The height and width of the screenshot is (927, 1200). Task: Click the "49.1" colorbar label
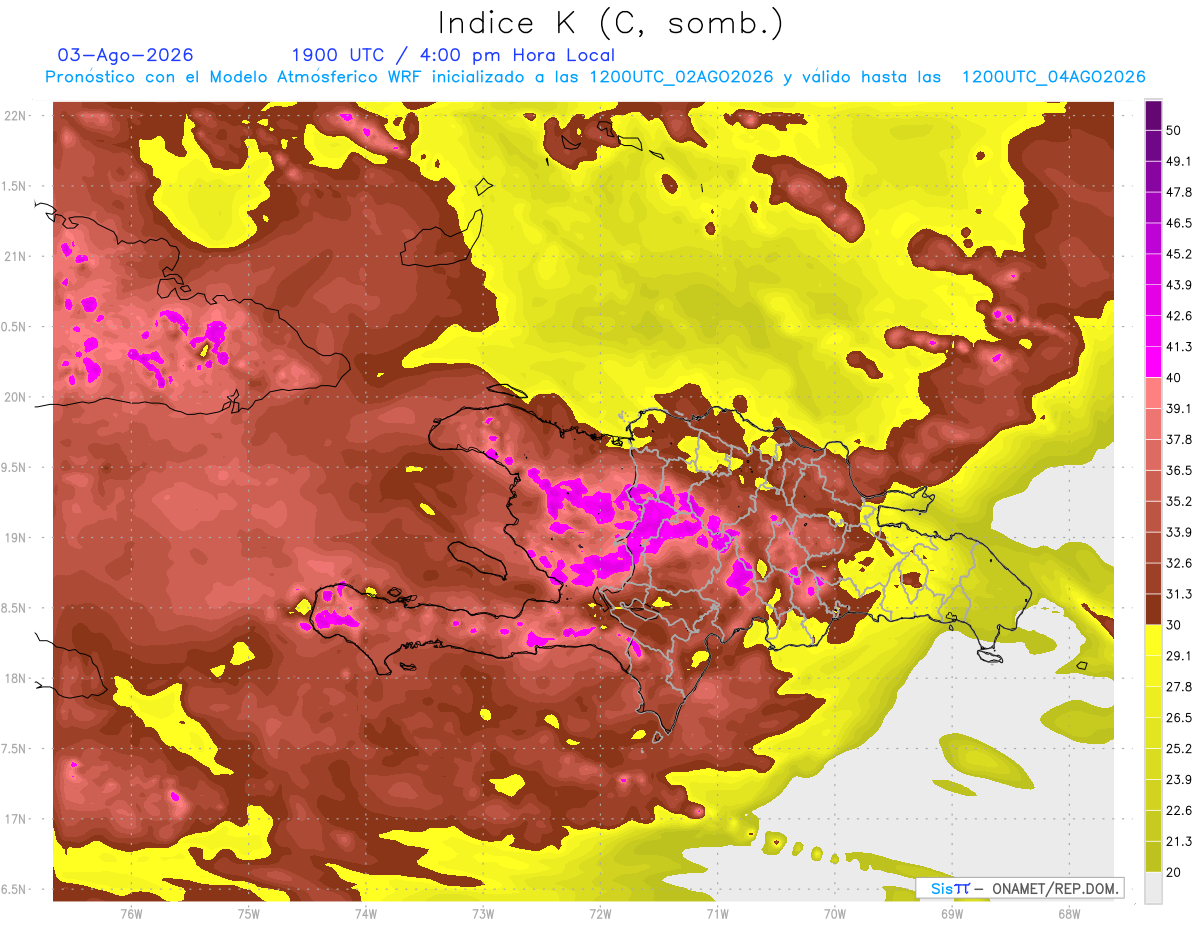(x=1179, y=161)
